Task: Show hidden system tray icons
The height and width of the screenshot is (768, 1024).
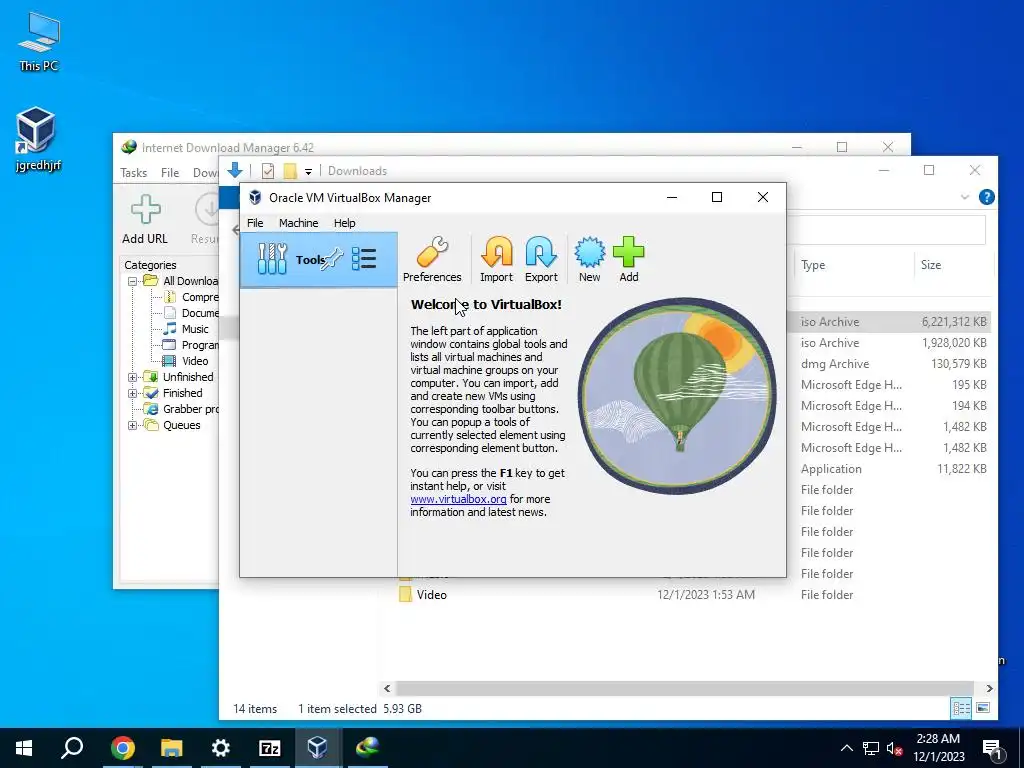Action: coord(846,748)
